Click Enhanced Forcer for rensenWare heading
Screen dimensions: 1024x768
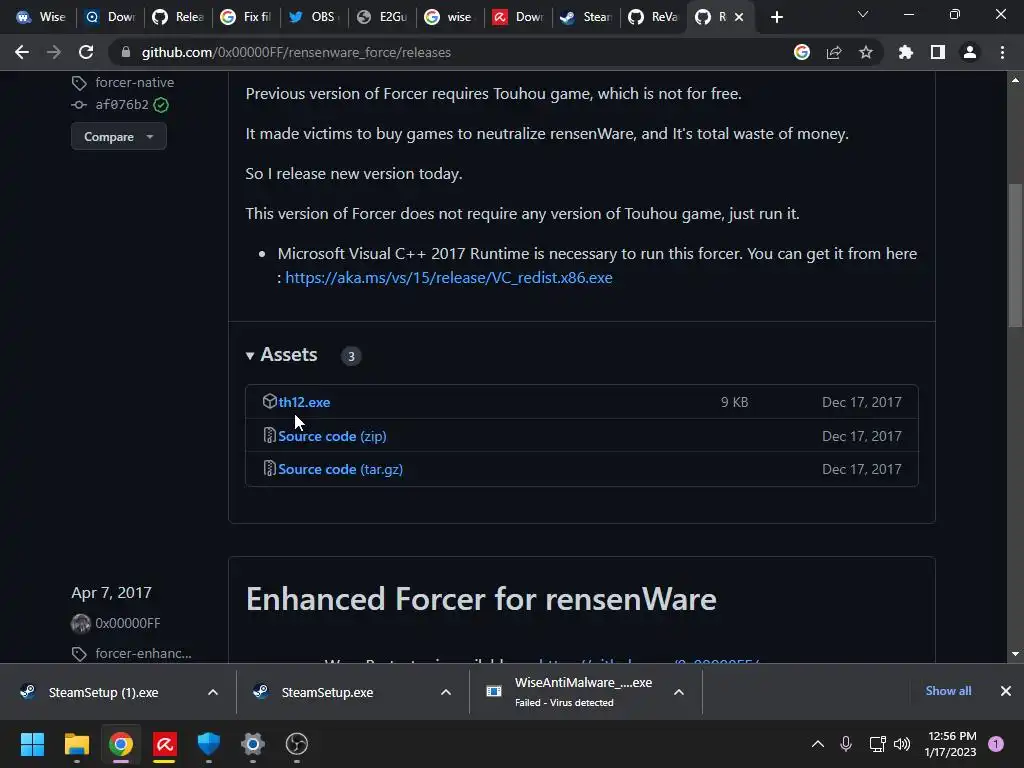pyautogui.click(x=481, y=599)
